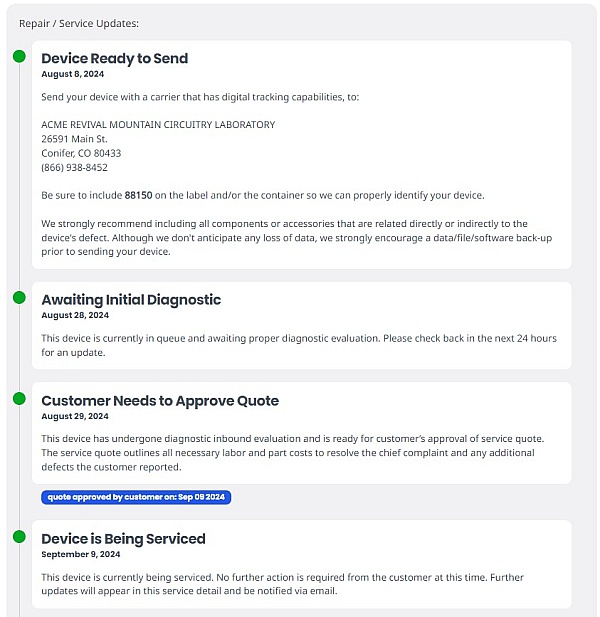Select the Awaiting Initial Diagnostic title

click(x=131, y=299)
